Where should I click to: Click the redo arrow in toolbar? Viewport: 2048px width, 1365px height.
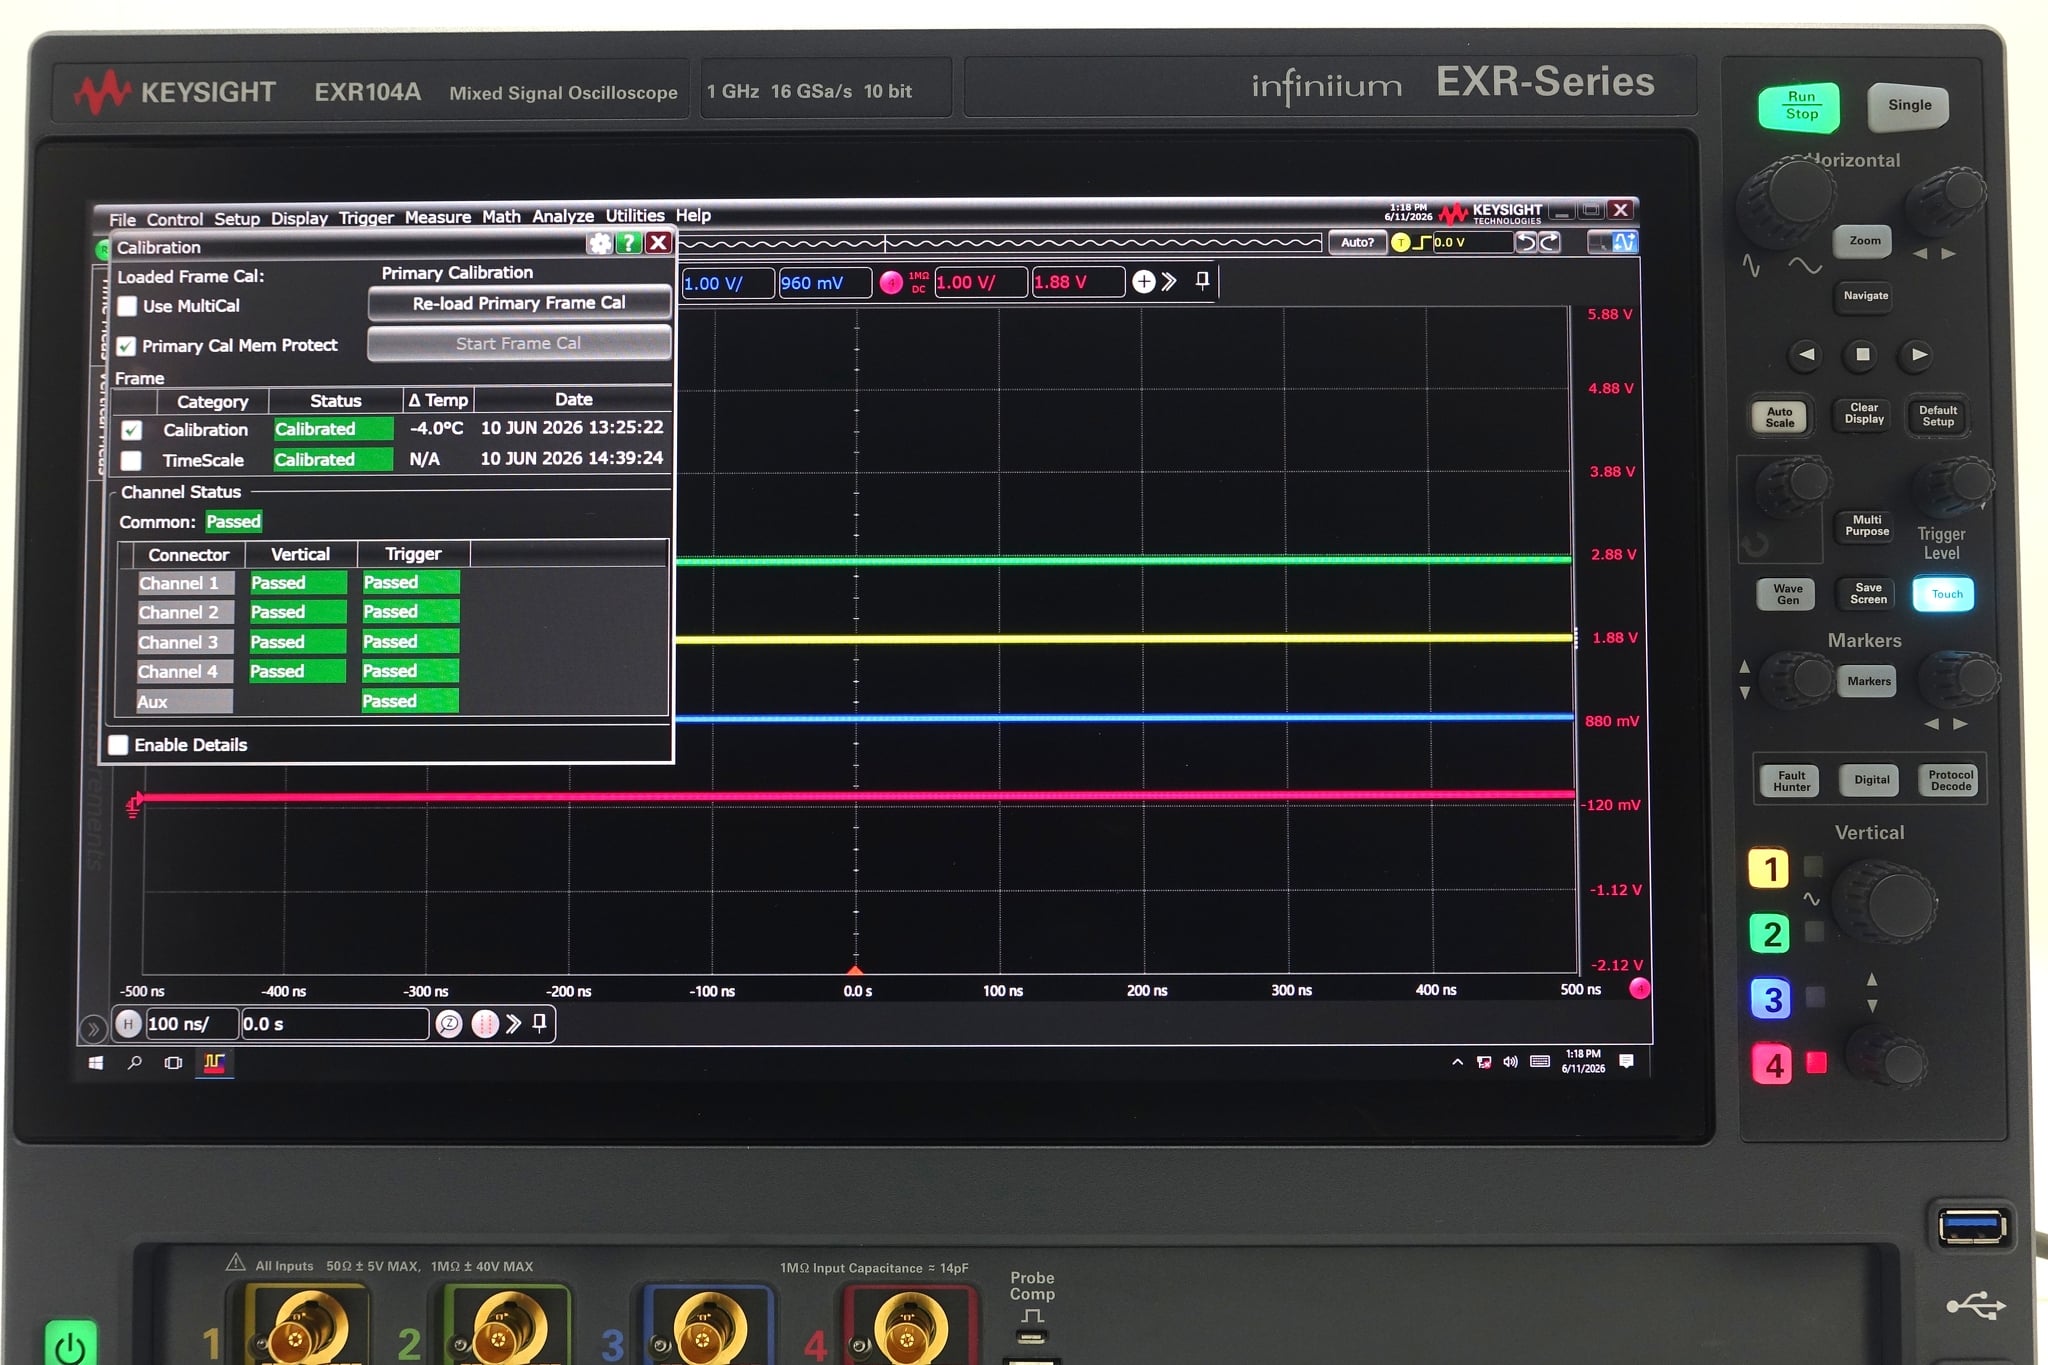[x=1549, y=242]
